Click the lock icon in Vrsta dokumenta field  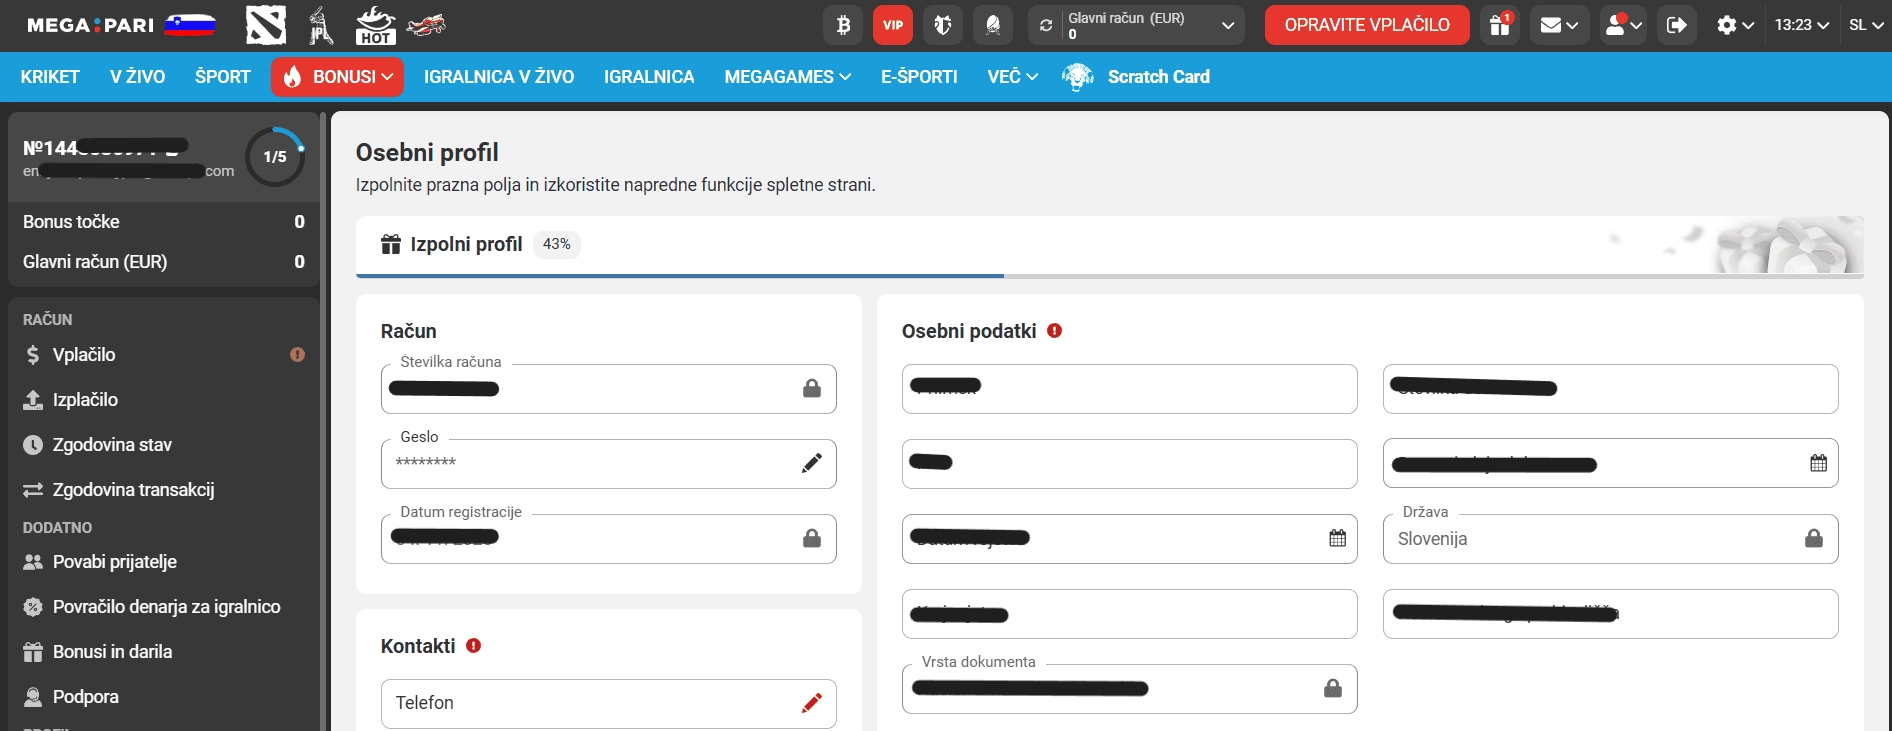click(1333, 688)
